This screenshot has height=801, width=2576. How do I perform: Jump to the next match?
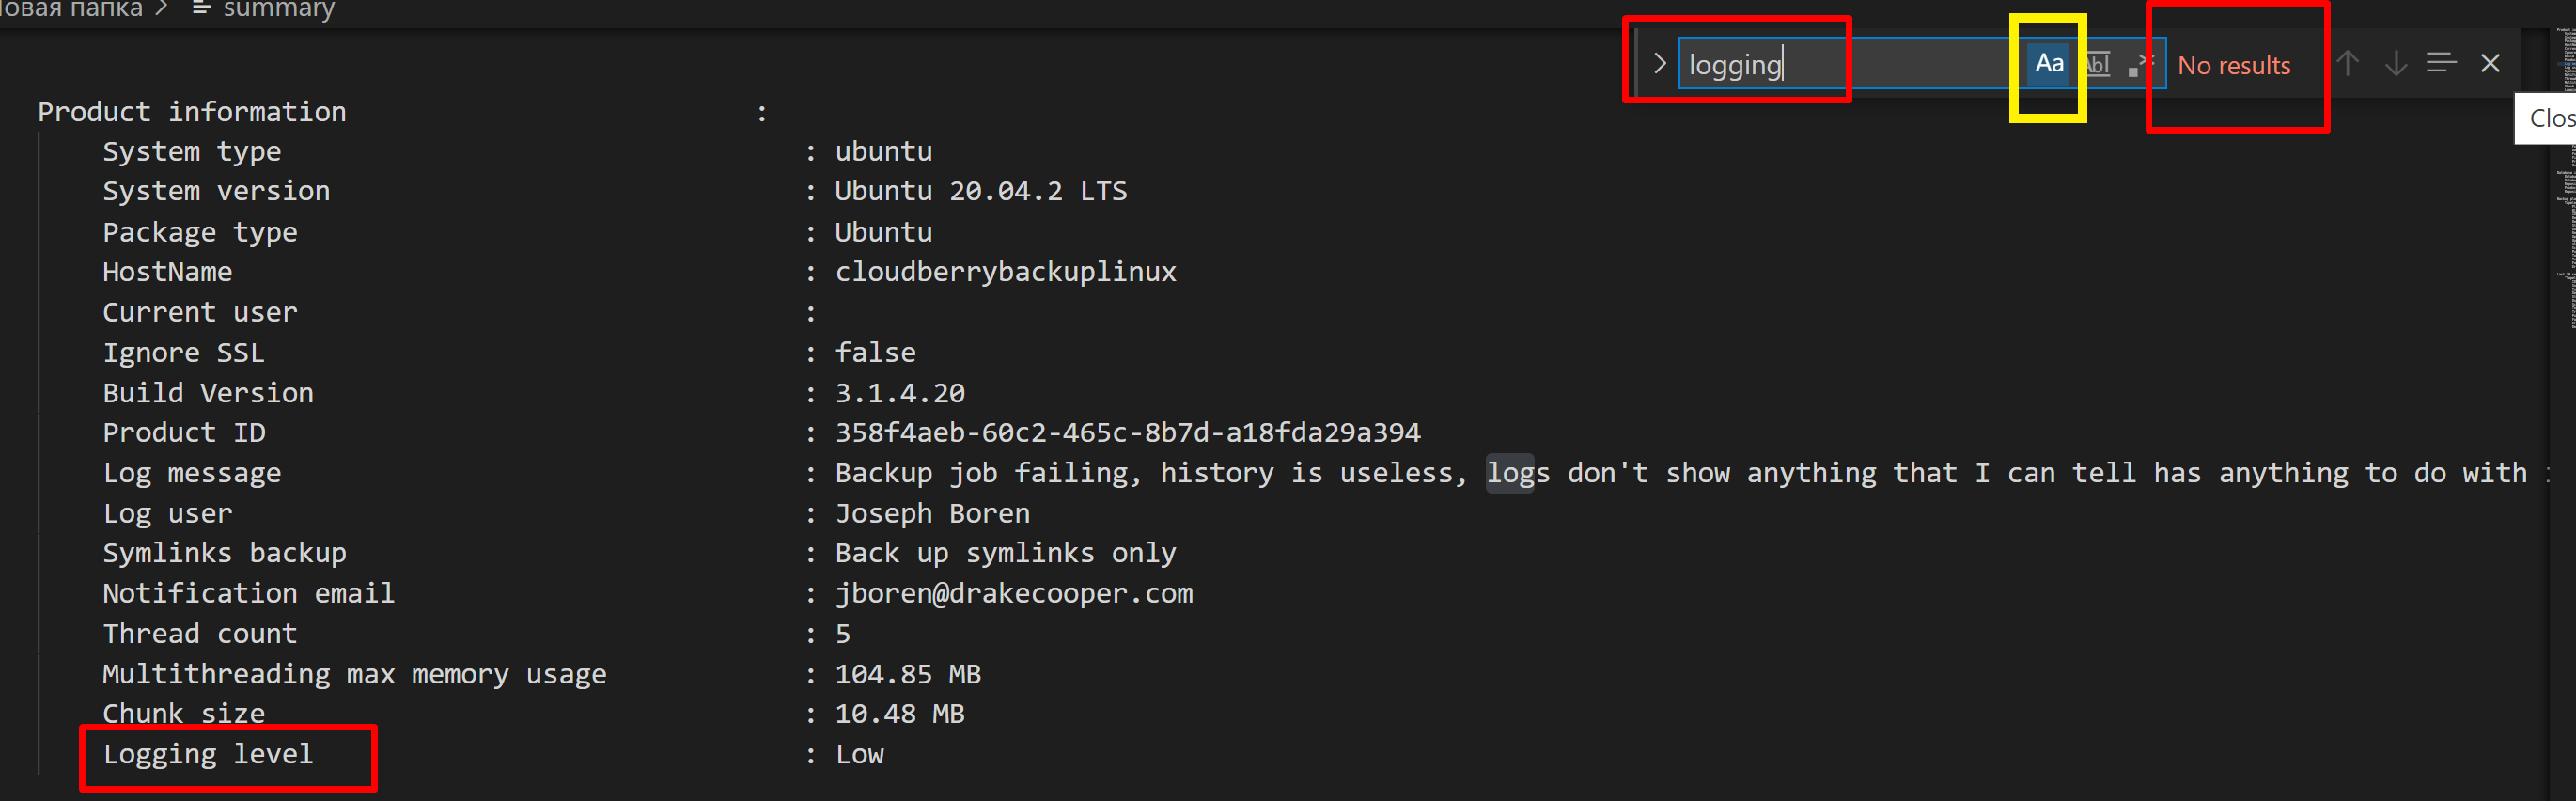2396,63
